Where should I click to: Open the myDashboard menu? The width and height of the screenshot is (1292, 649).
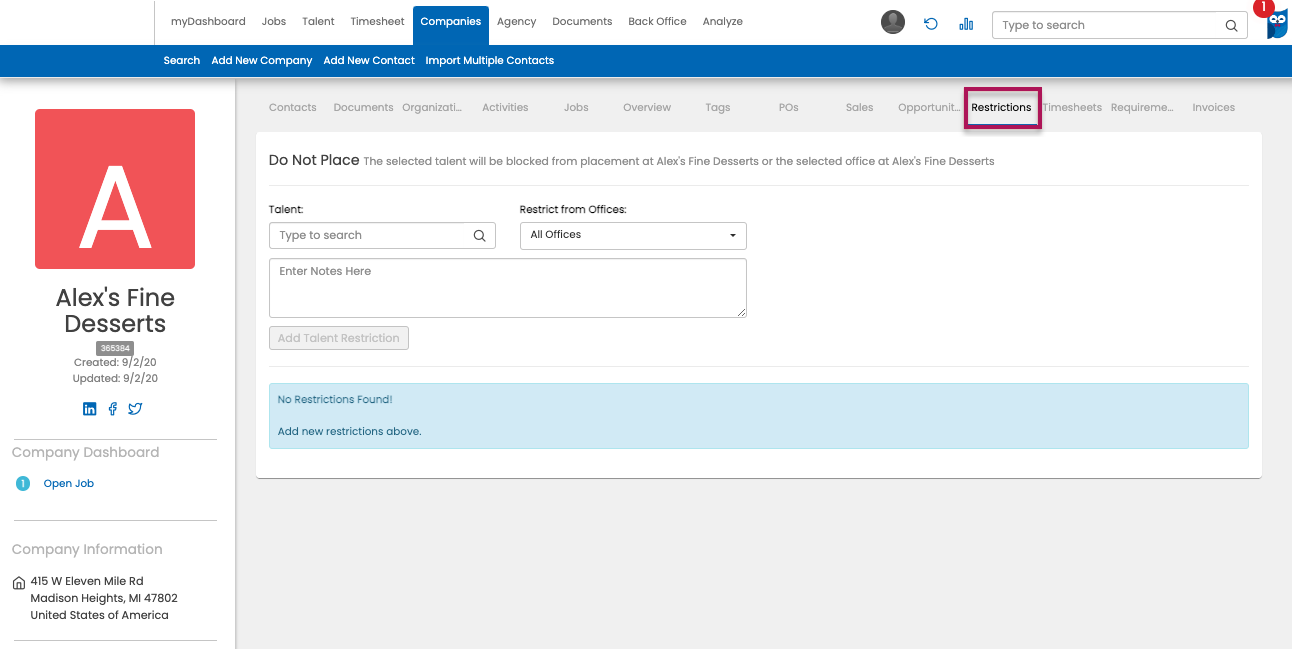point(208,22)
